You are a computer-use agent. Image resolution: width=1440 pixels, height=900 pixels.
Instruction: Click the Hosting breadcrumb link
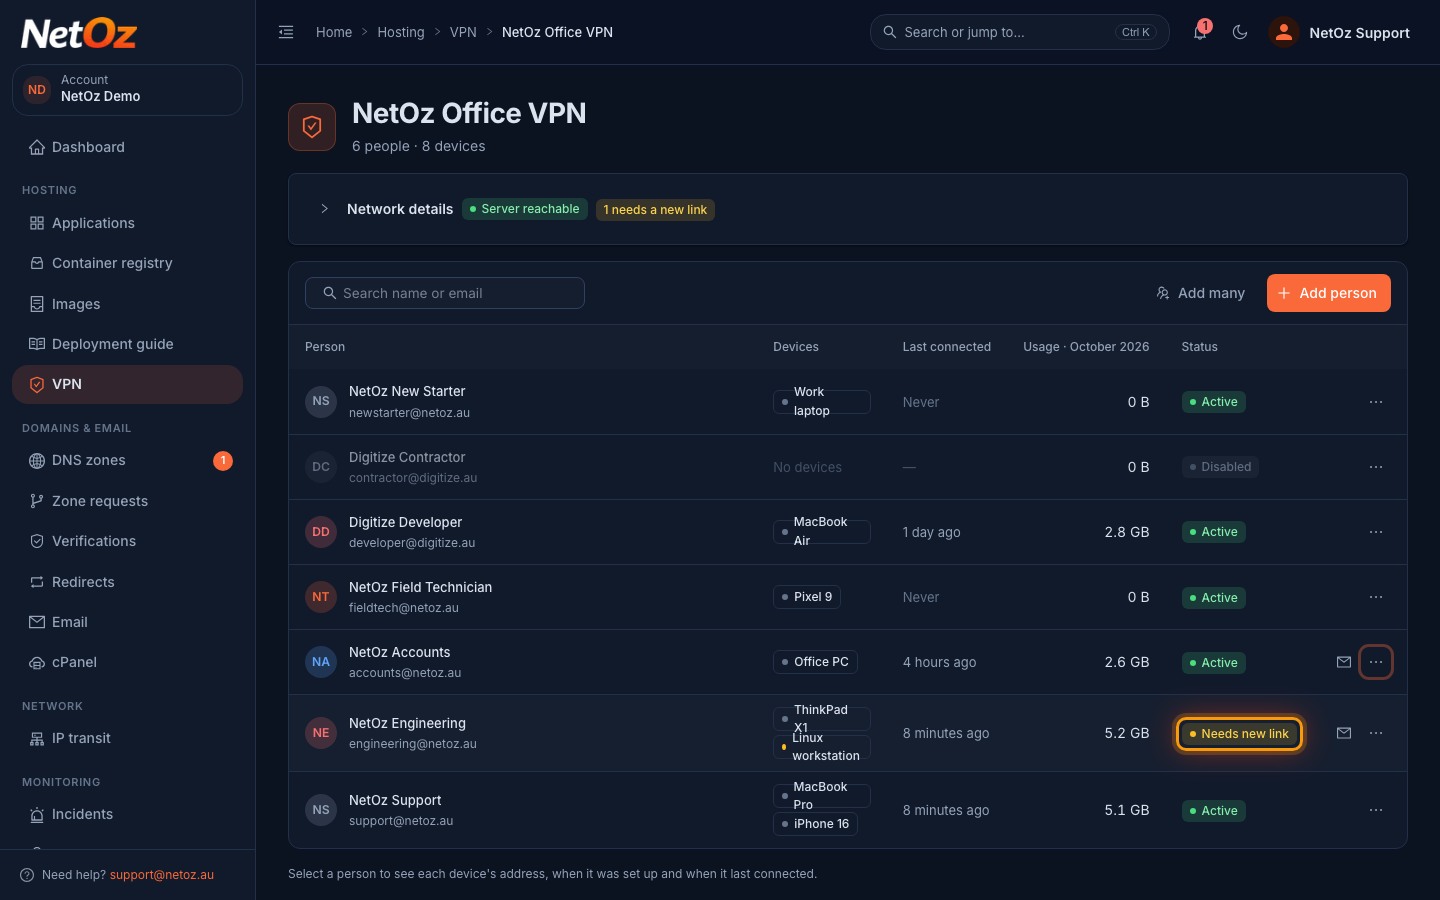tap(401, 32)
